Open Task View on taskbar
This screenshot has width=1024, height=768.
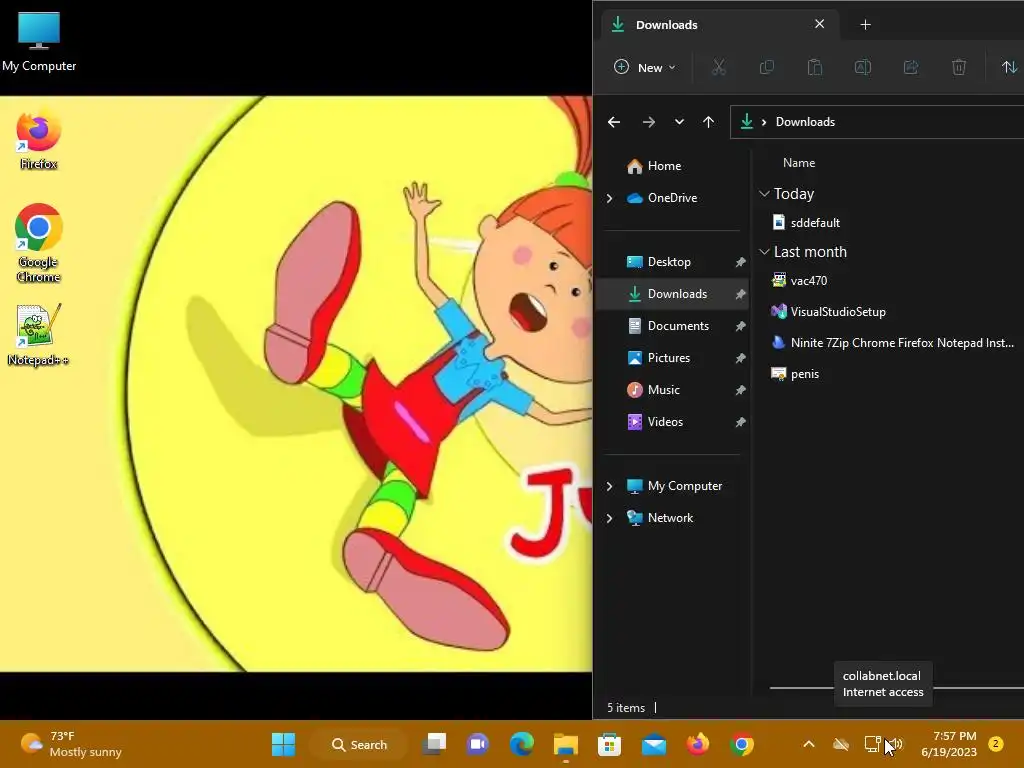tap(434, 744)
